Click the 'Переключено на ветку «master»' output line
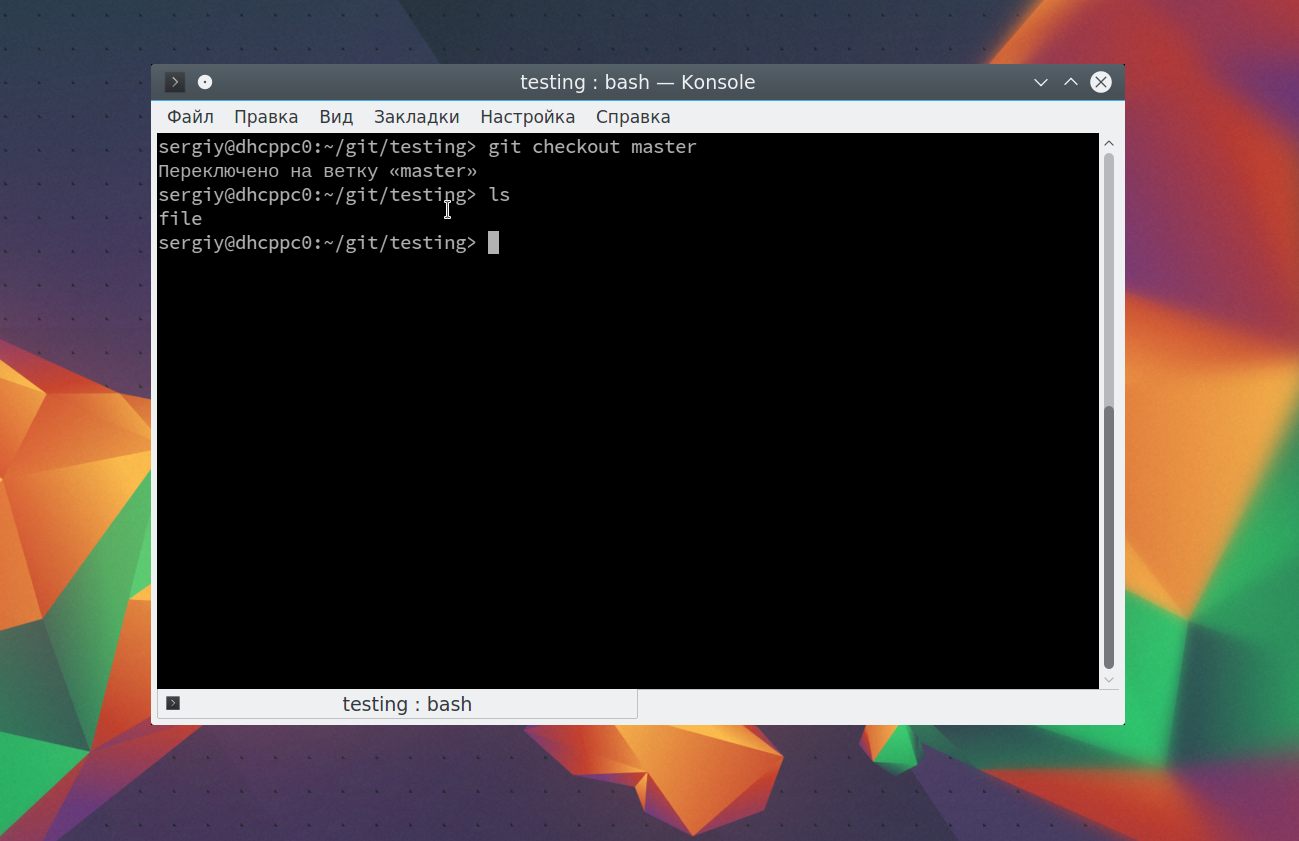The image size is (1299, 841). (x=318, y=171)
